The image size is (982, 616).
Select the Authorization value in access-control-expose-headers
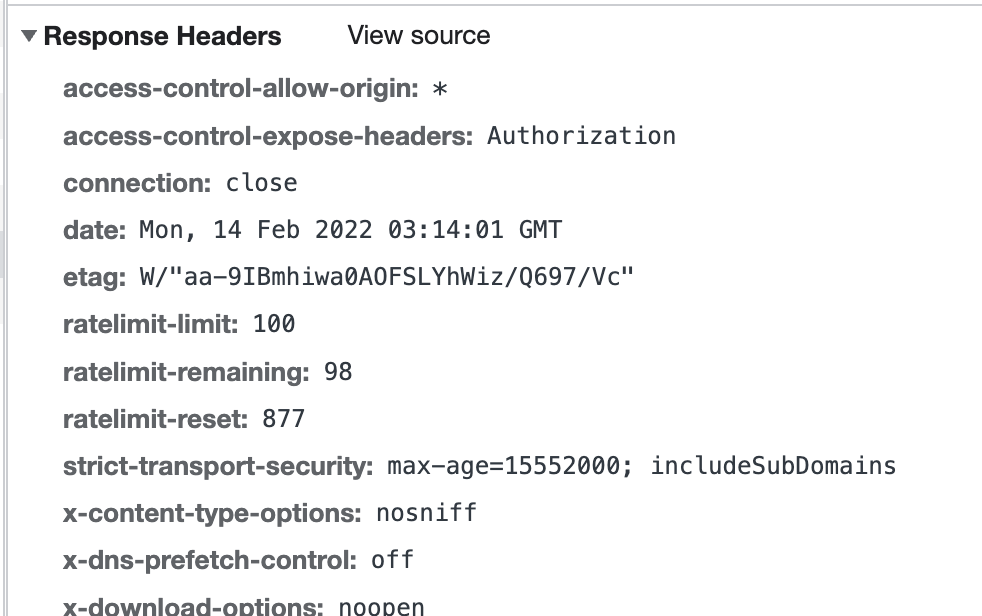click(x=581, y=136)
